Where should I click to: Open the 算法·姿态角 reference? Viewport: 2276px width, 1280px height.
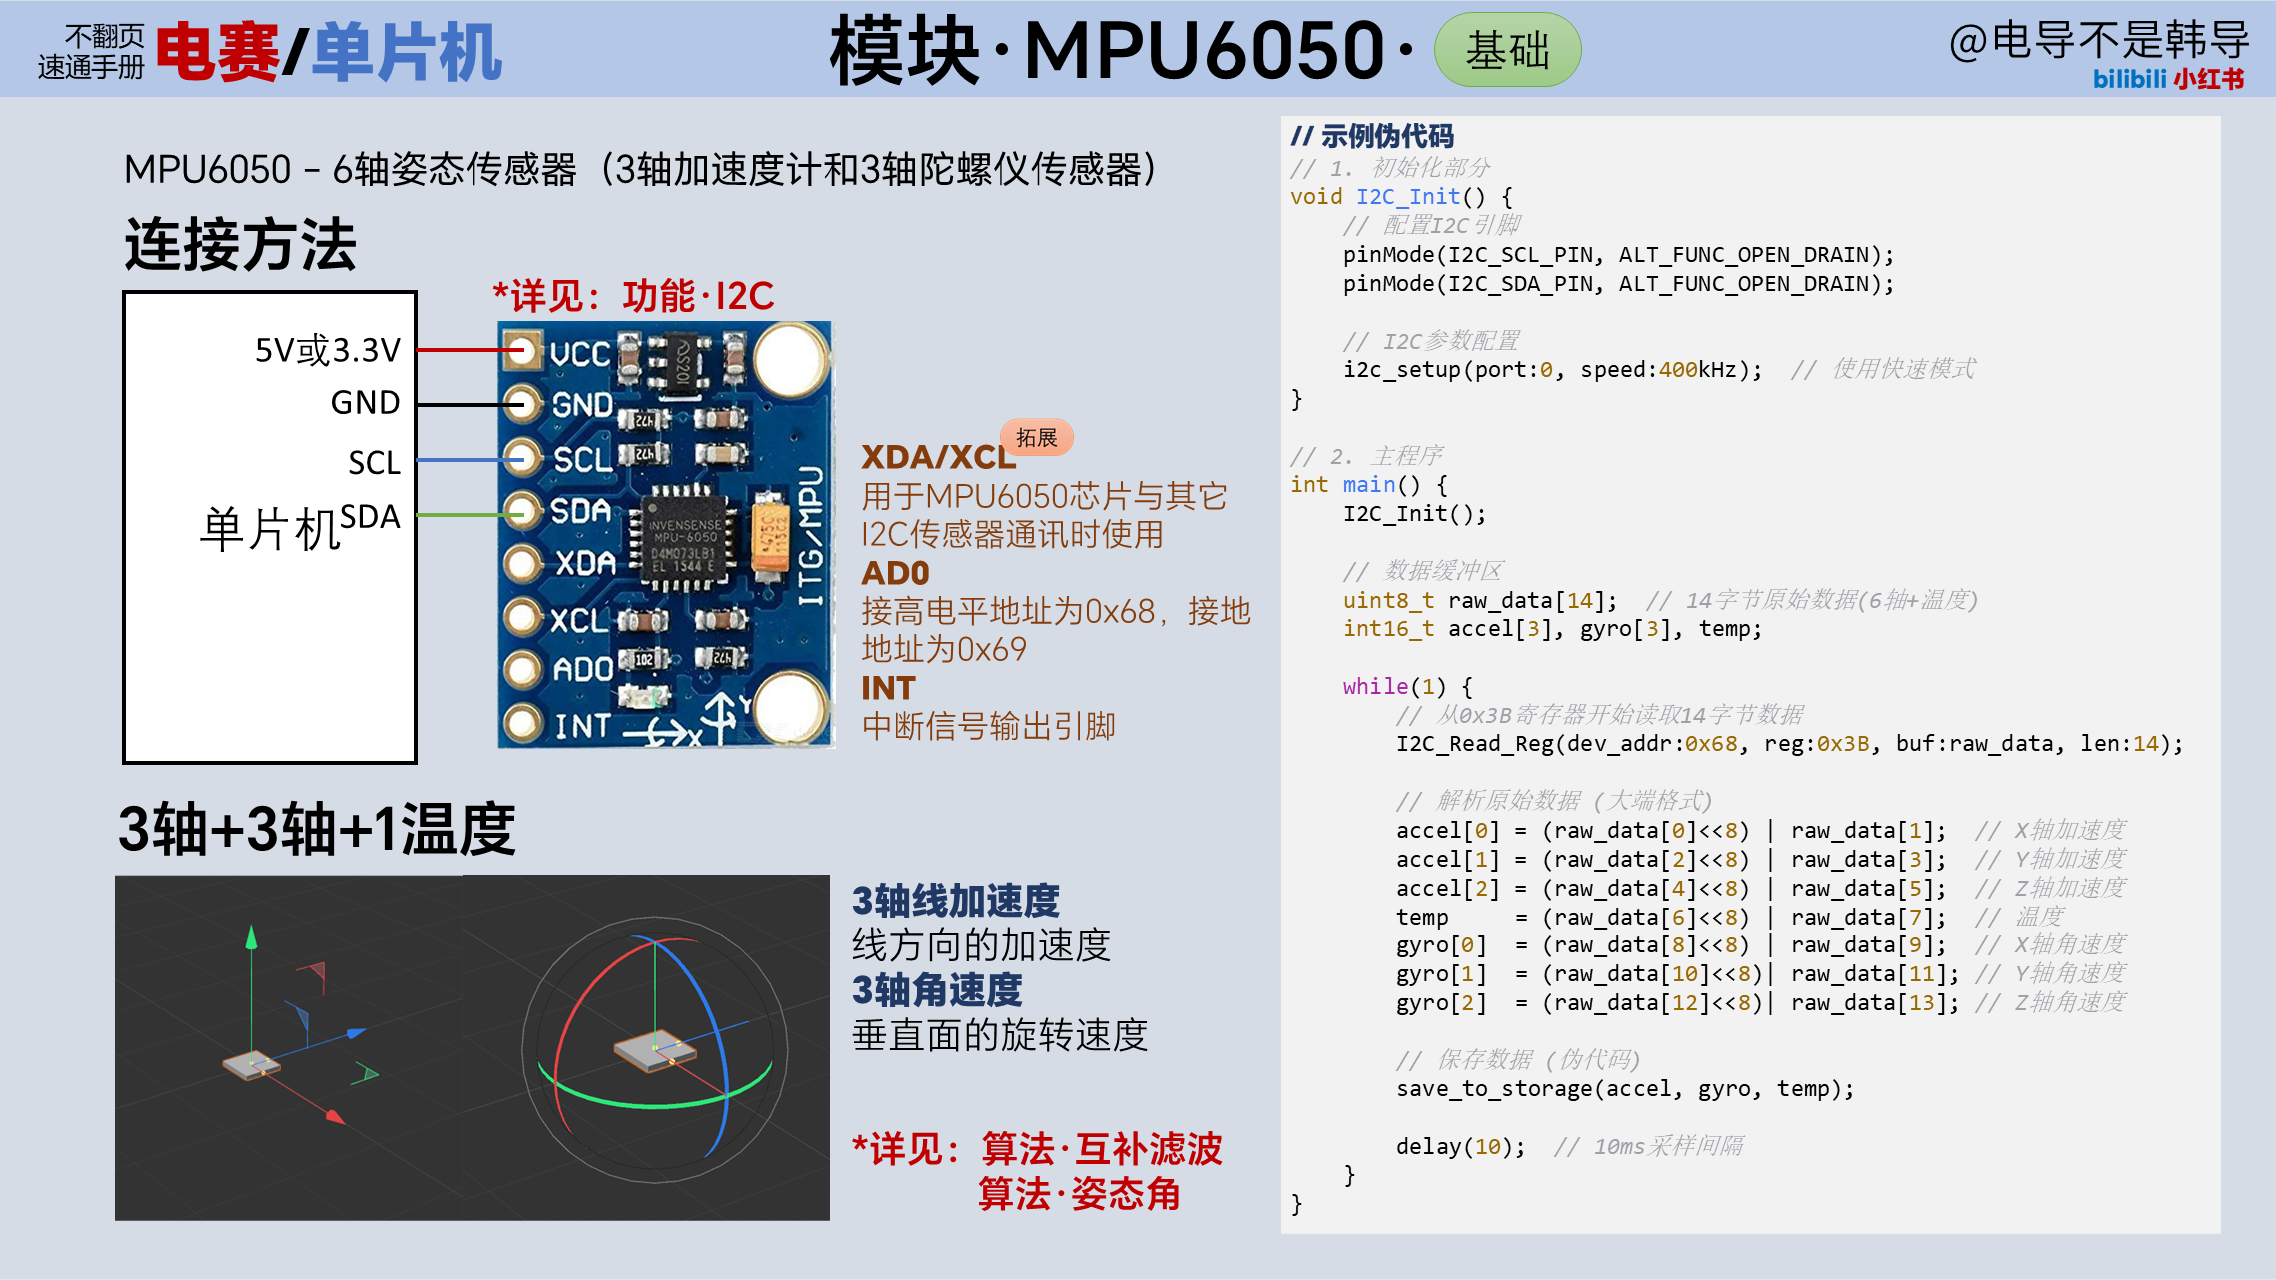click(x=1080, y=1194)
